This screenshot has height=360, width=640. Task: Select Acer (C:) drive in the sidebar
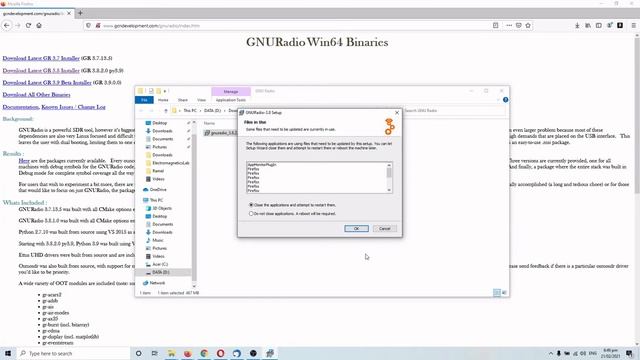click(x=160, y=264)
